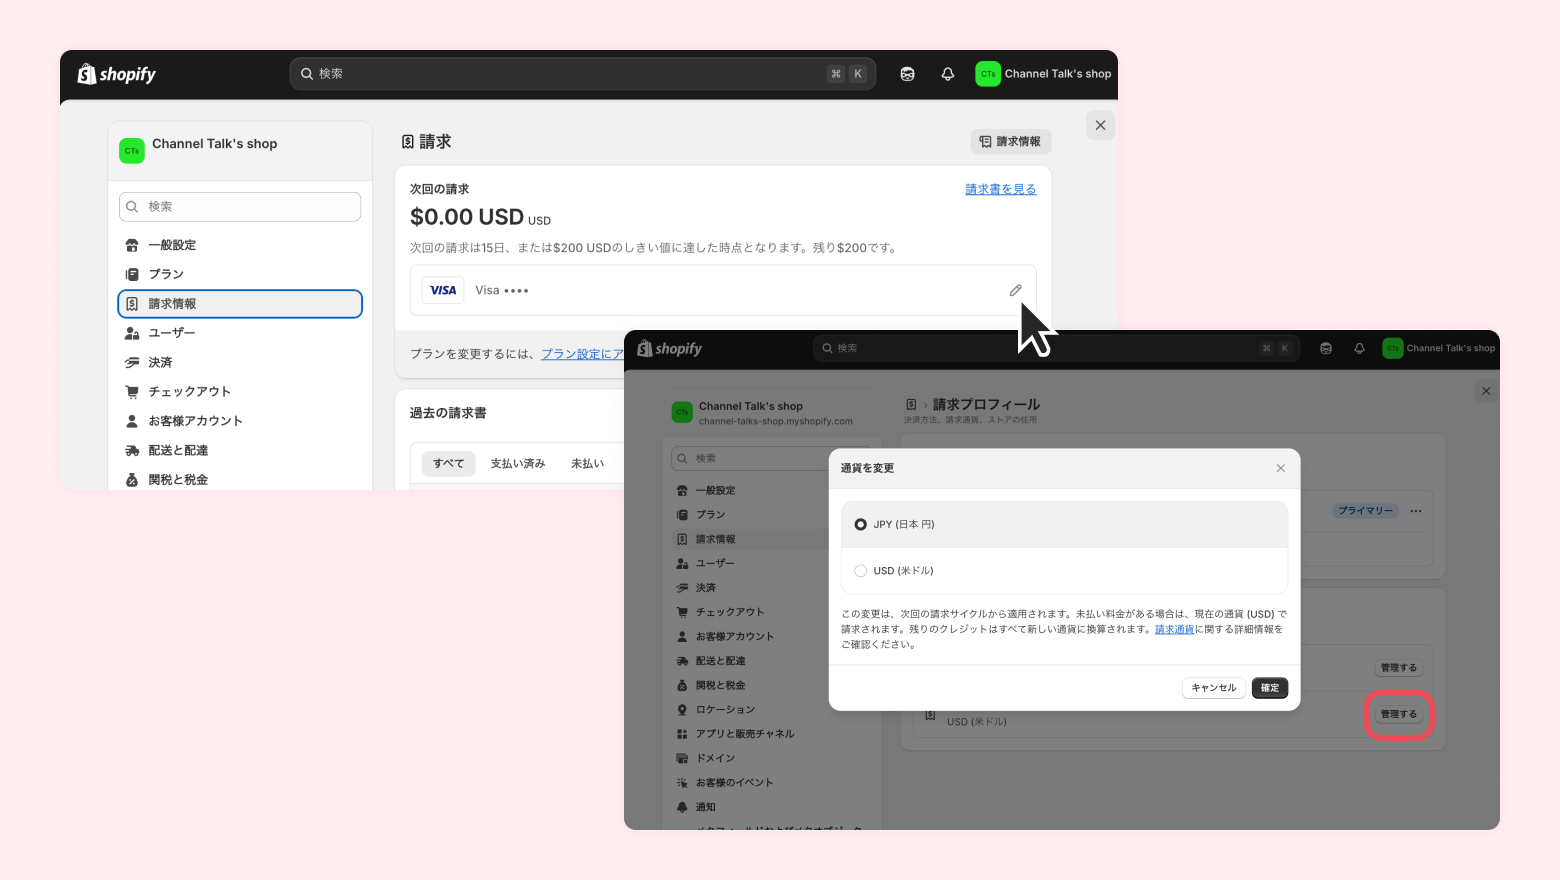The height and width of the screenshot is (880, 1560).
Task: Open the notifications bell in the dimmed 請求プロフィール window
Action: click(1359, 348)
